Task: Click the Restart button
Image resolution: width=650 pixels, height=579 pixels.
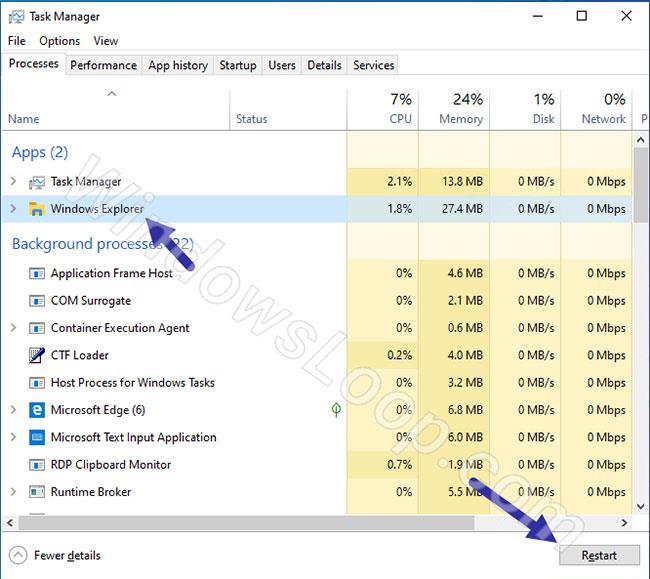Action: pyautogui.click(x=599, y=555)
